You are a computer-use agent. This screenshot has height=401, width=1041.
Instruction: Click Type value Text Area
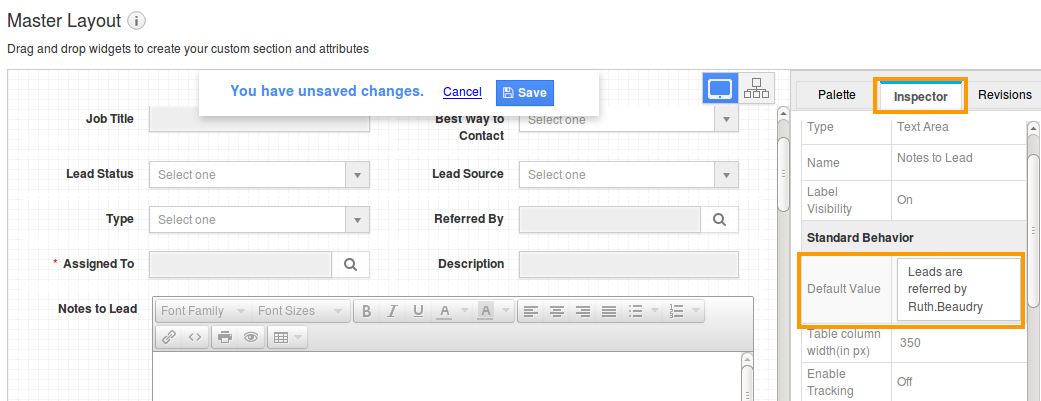click(x=923, y=127)
